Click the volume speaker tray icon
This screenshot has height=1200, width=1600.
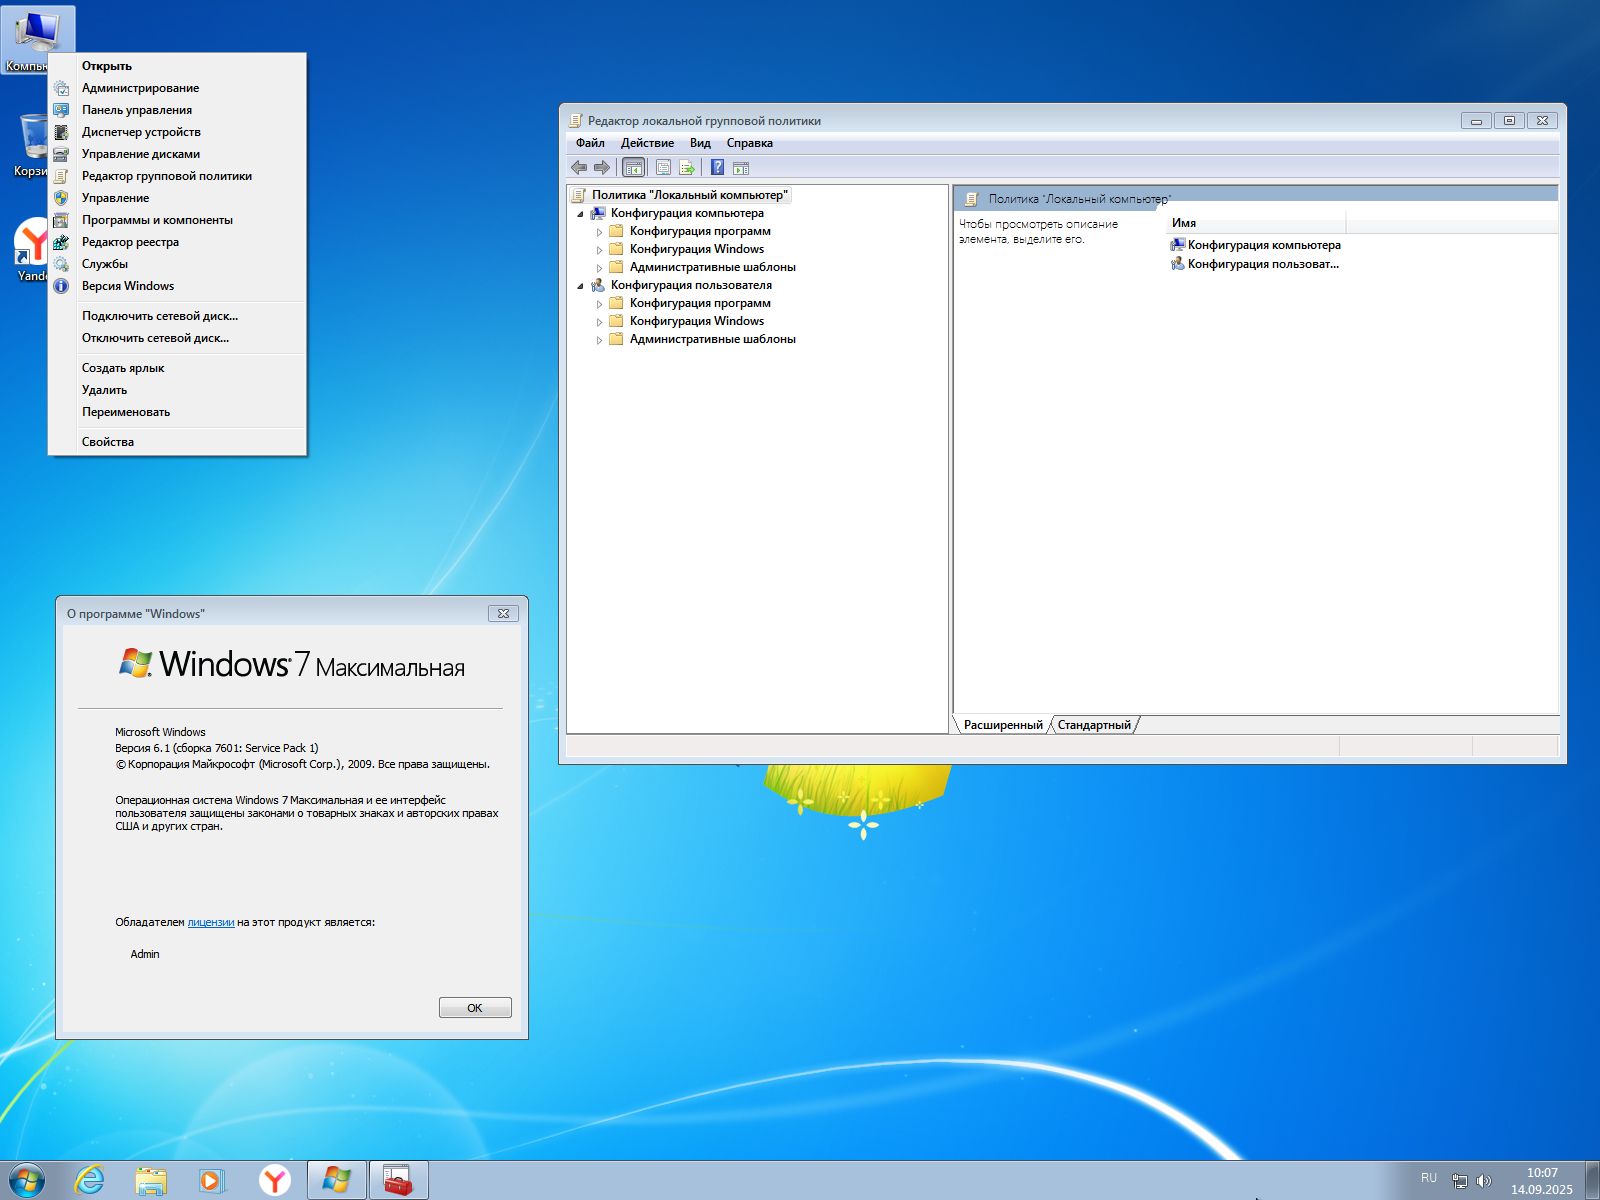coord(1484,1181)
